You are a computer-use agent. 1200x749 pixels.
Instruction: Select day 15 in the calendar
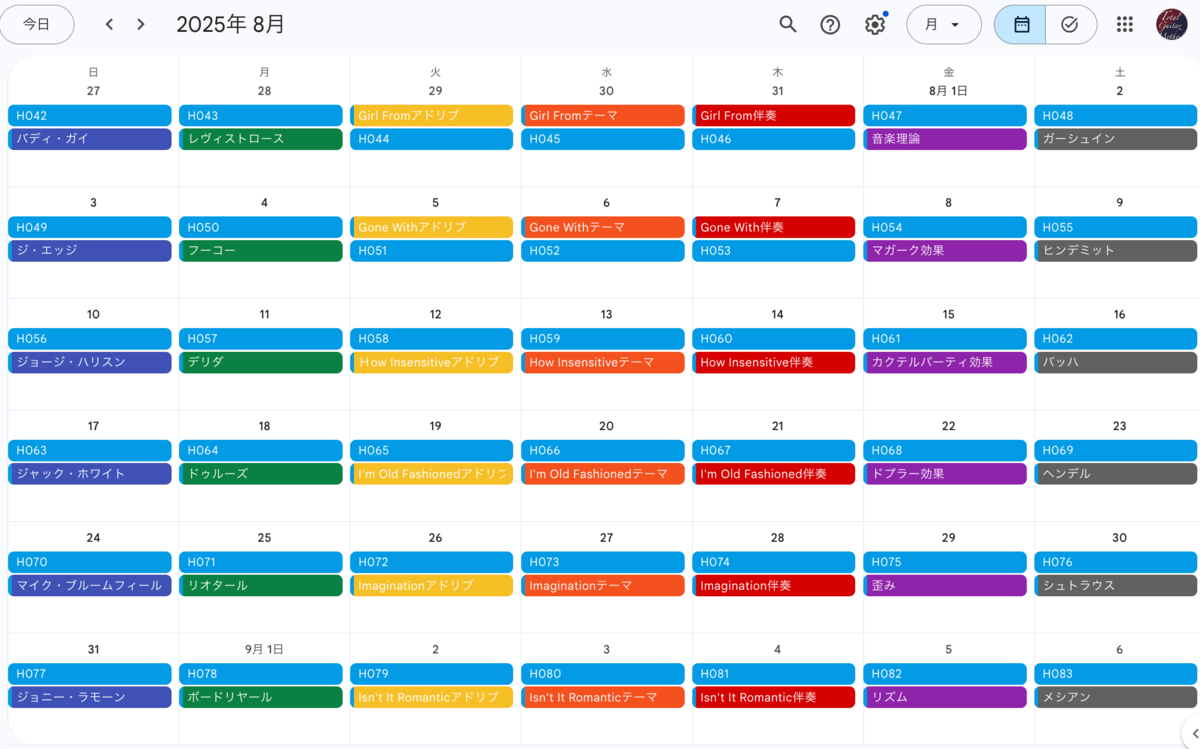pyautogui.click(x=948, y=314)
